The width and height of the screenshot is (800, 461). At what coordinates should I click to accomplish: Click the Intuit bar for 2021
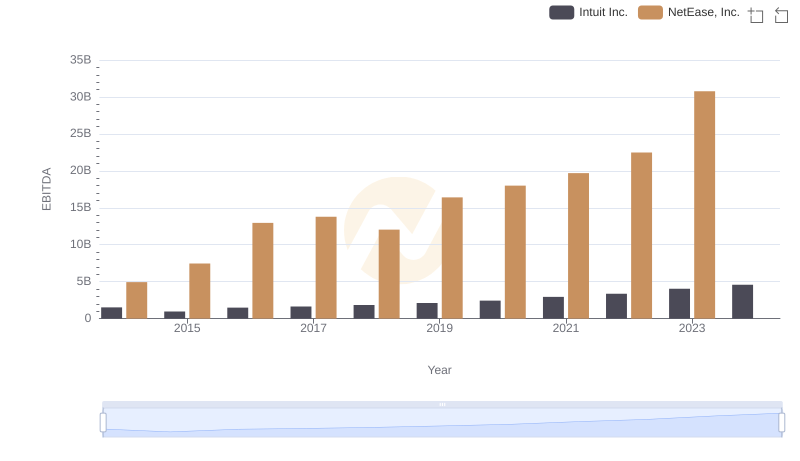[x=553, y=308]
